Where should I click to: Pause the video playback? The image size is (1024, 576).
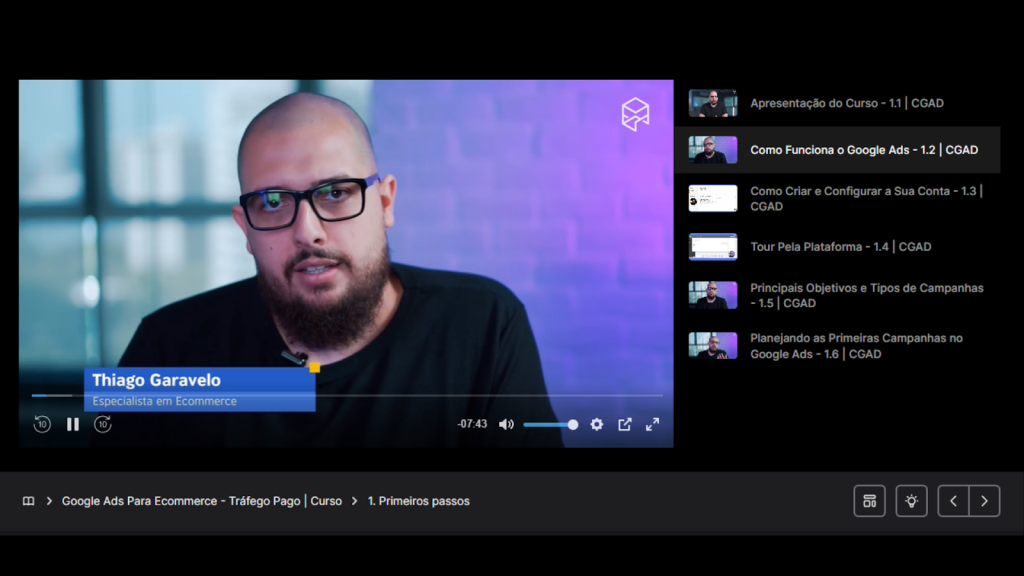pyautogui.click(x=72, y=424)
